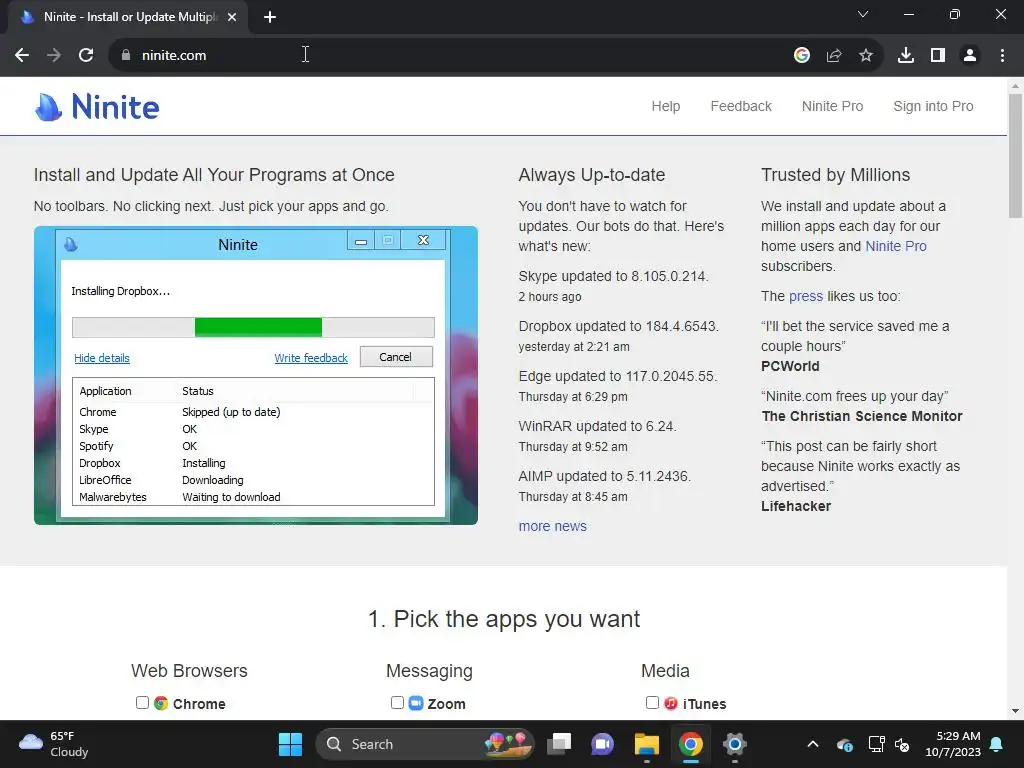The width and height of the screenshot is (1024, 768).
Task: Click 'AIMP updated to 5.11.2436.' text
Action: click(x=605, y=476)
